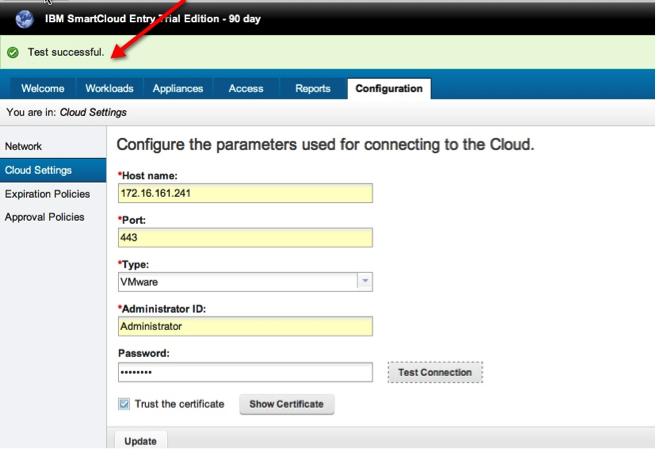Click the Type combo box showing VMware
Screen dimensions: 656x449
(245, 282)
